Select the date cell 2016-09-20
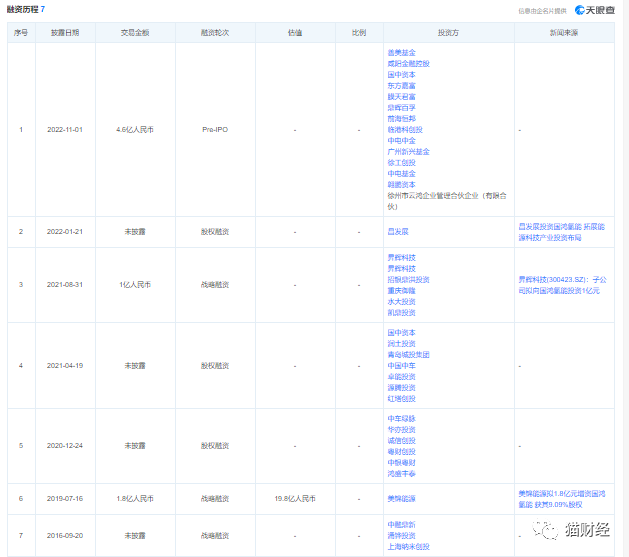Image resolution: width=629 pixels, height=557 pixels. [65, 535]
